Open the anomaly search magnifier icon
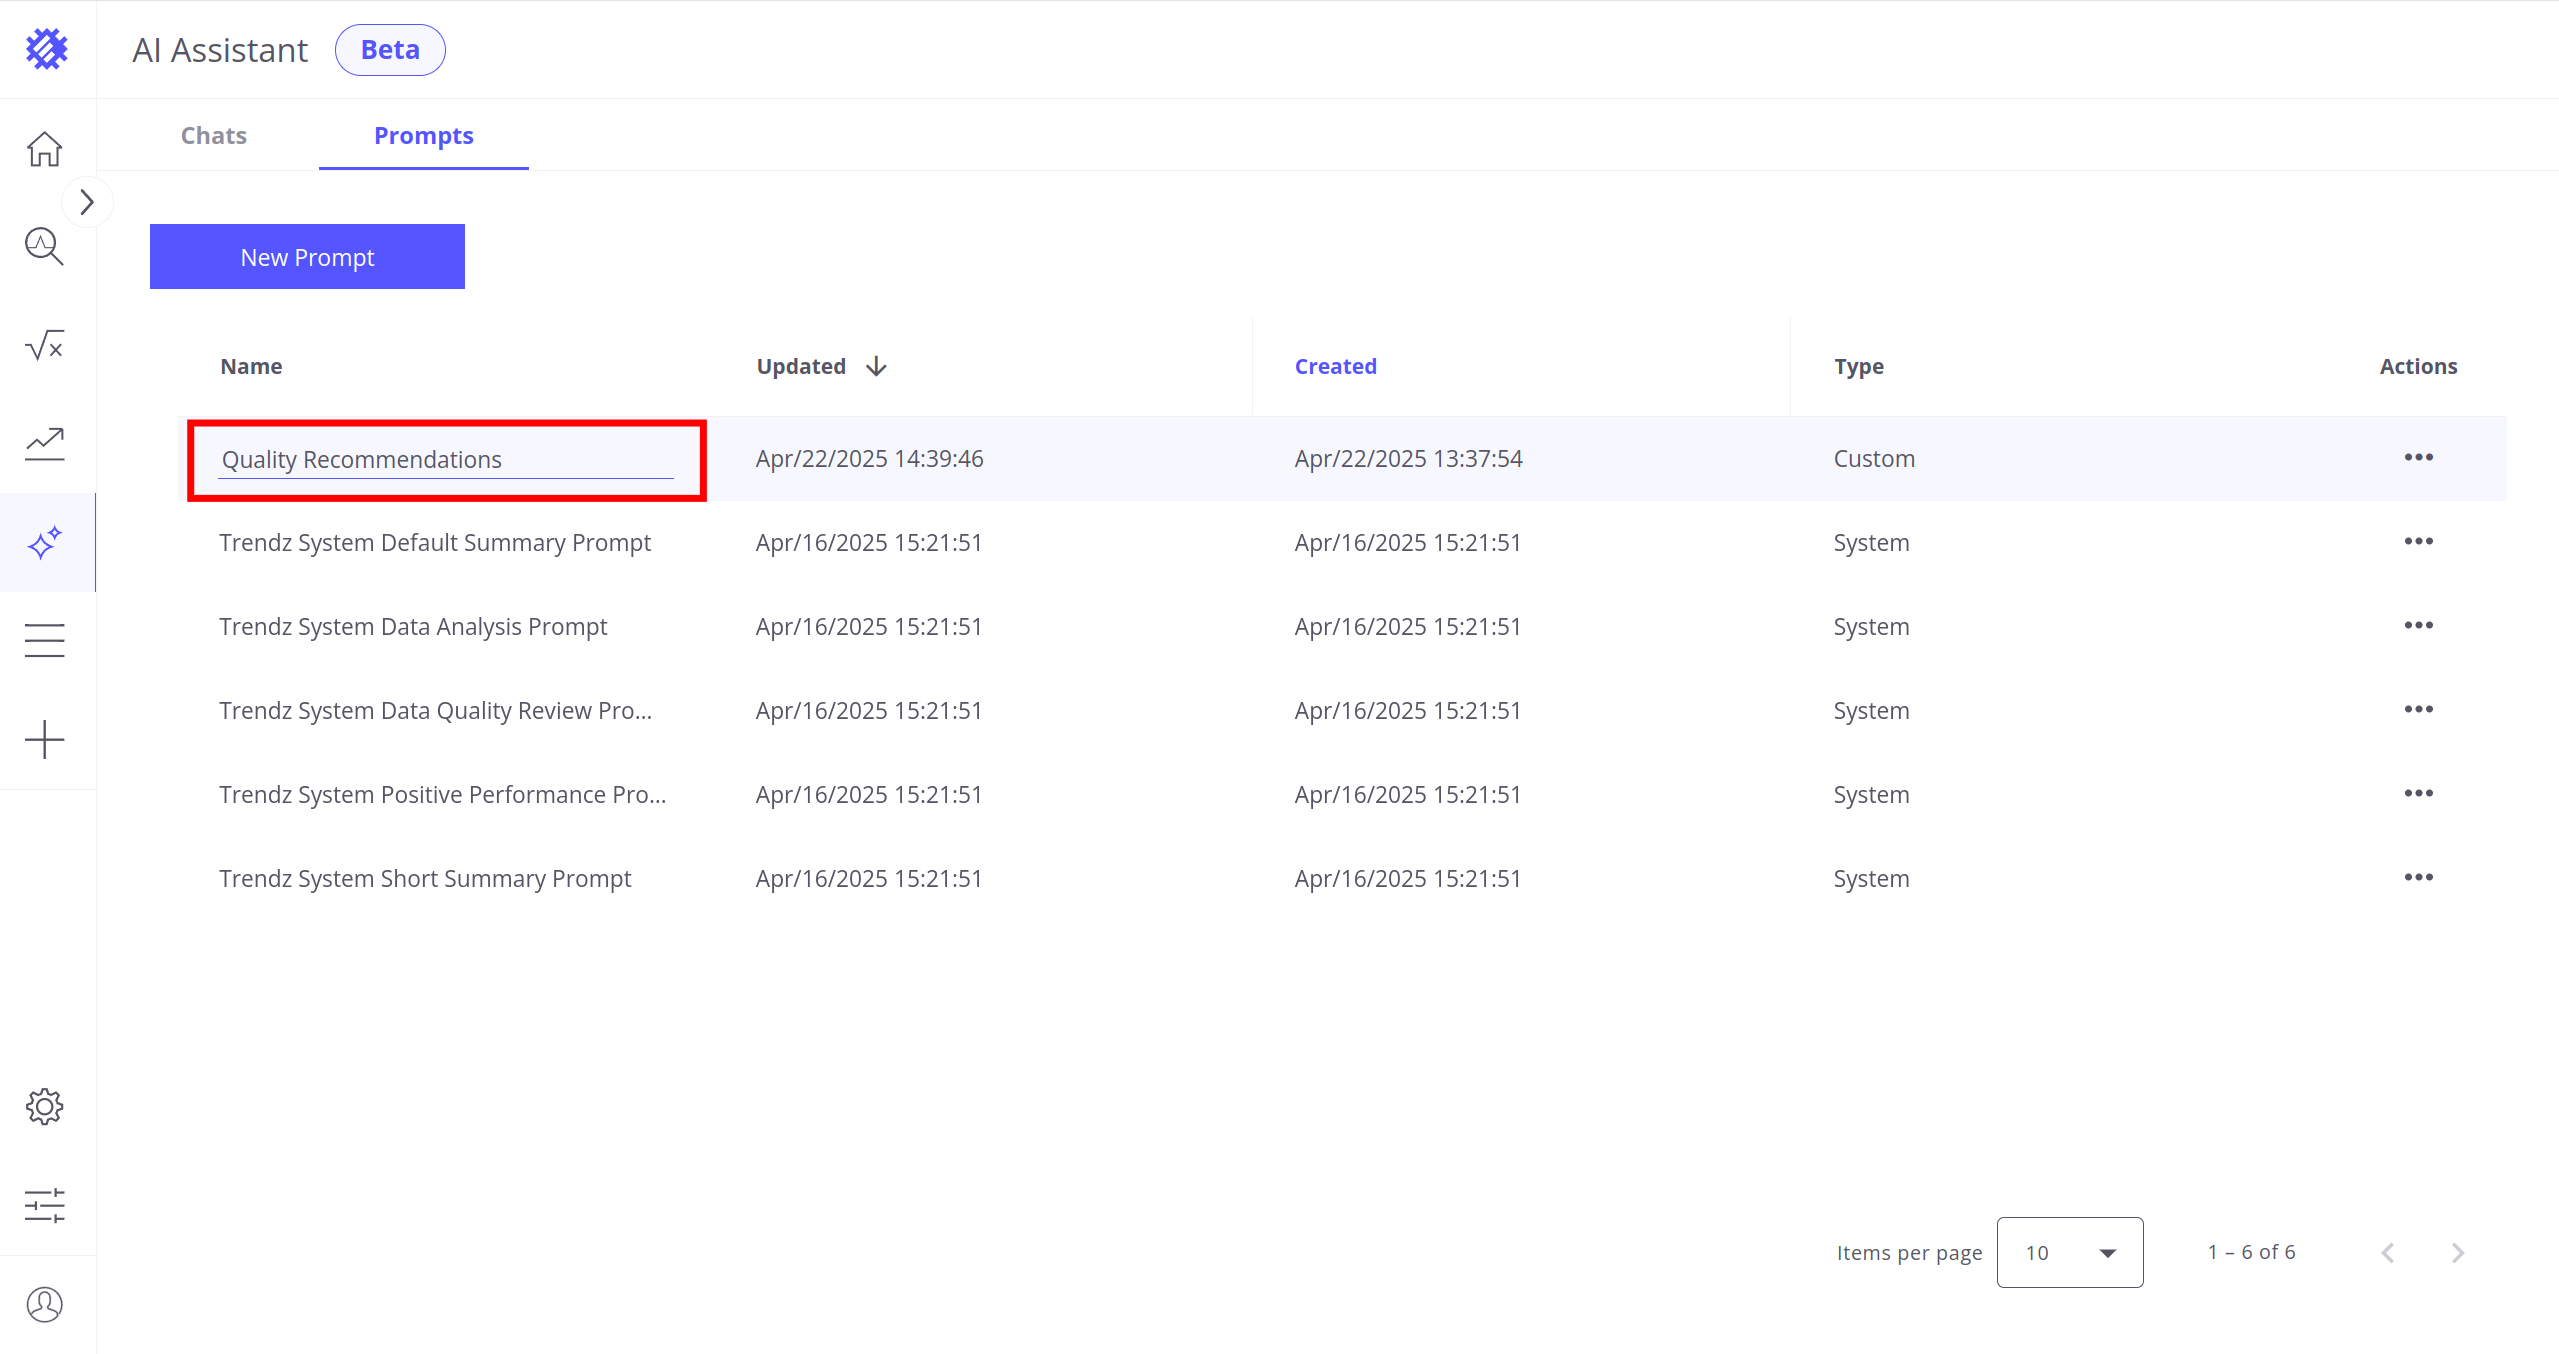This screenshot has width=2559, height=1354. click(x=44, y=246)
